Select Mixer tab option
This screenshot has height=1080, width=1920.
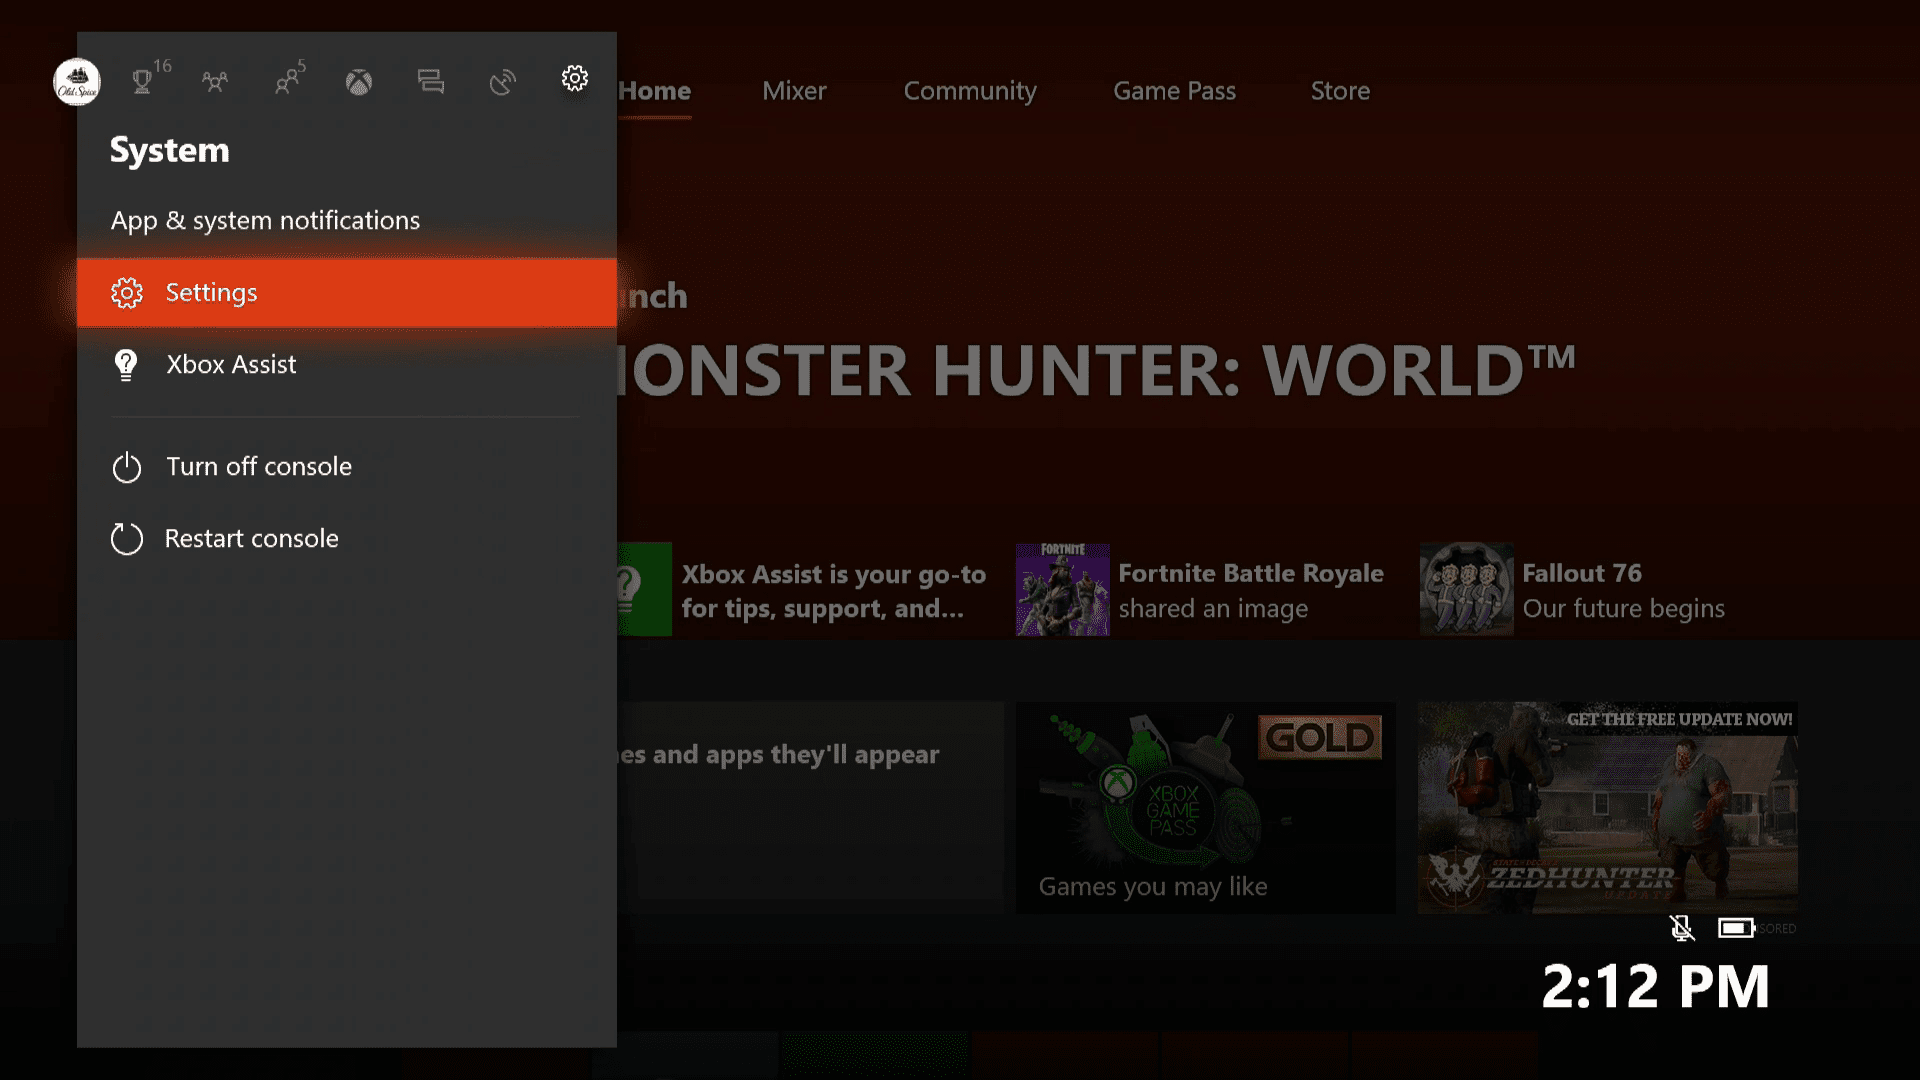[794, 90]
